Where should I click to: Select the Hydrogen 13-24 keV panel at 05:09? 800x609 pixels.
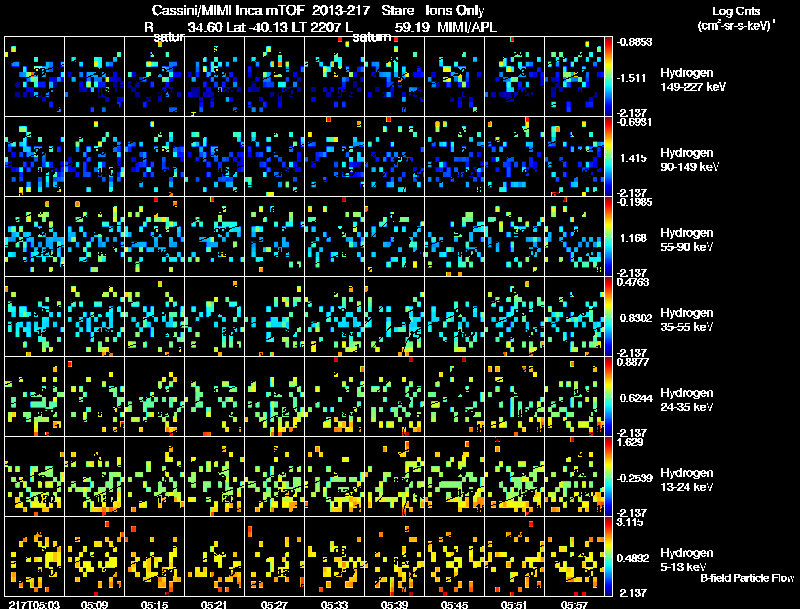95,476
